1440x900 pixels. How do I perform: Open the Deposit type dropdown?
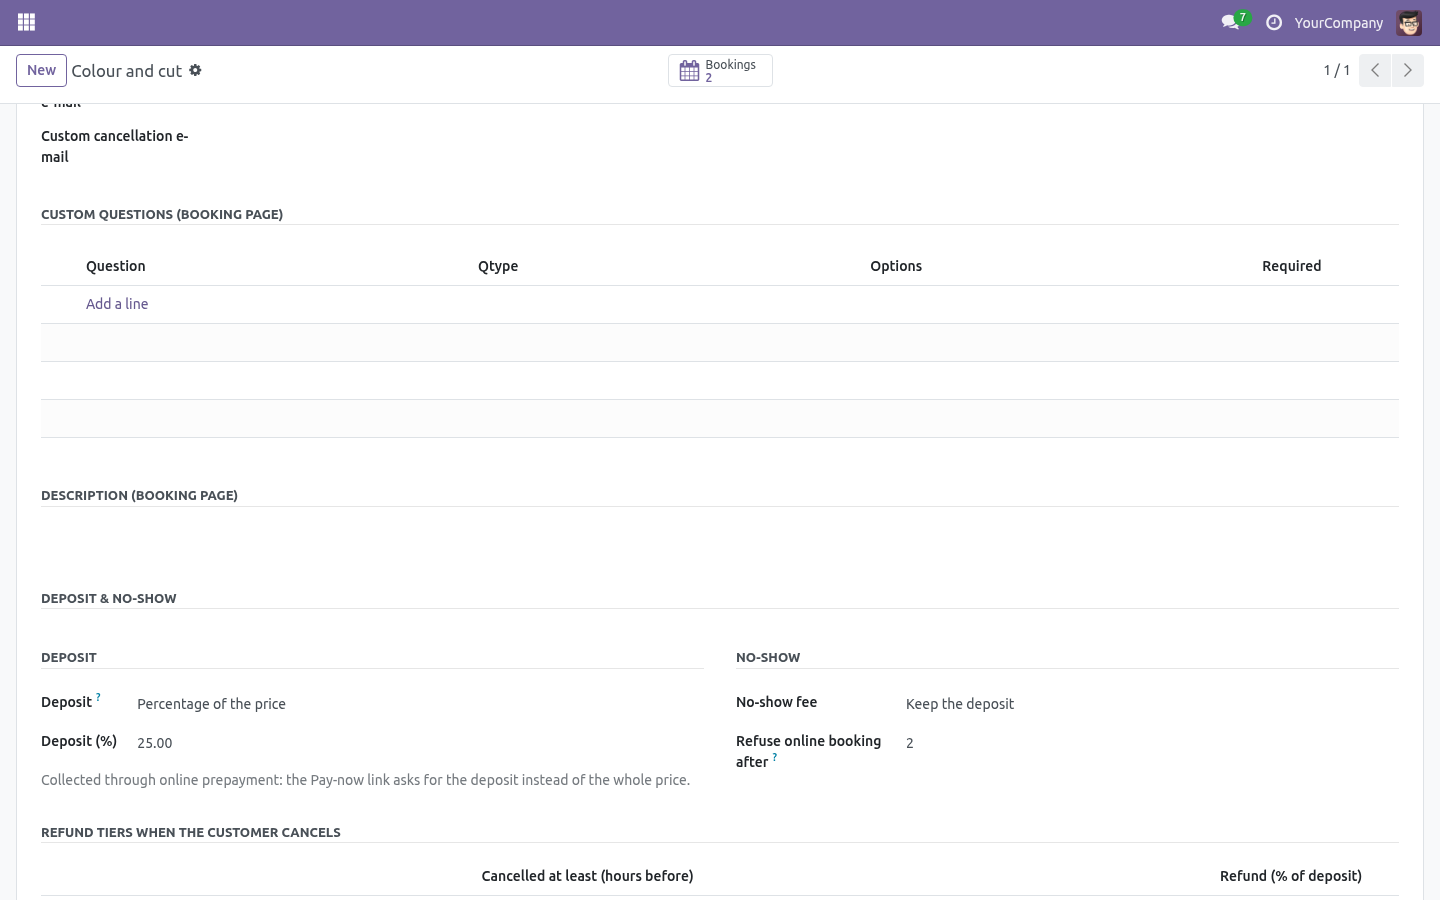click(420, 704)
